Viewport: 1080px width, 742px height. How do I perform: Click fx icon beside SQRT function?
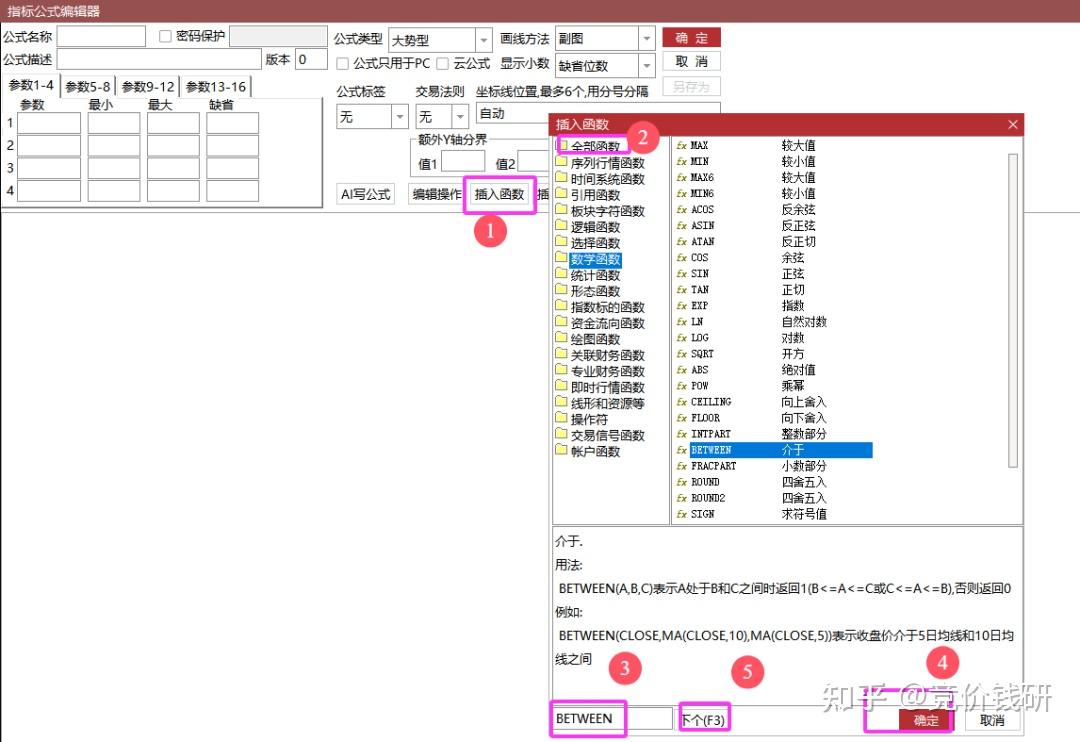(x=681, y=354)
